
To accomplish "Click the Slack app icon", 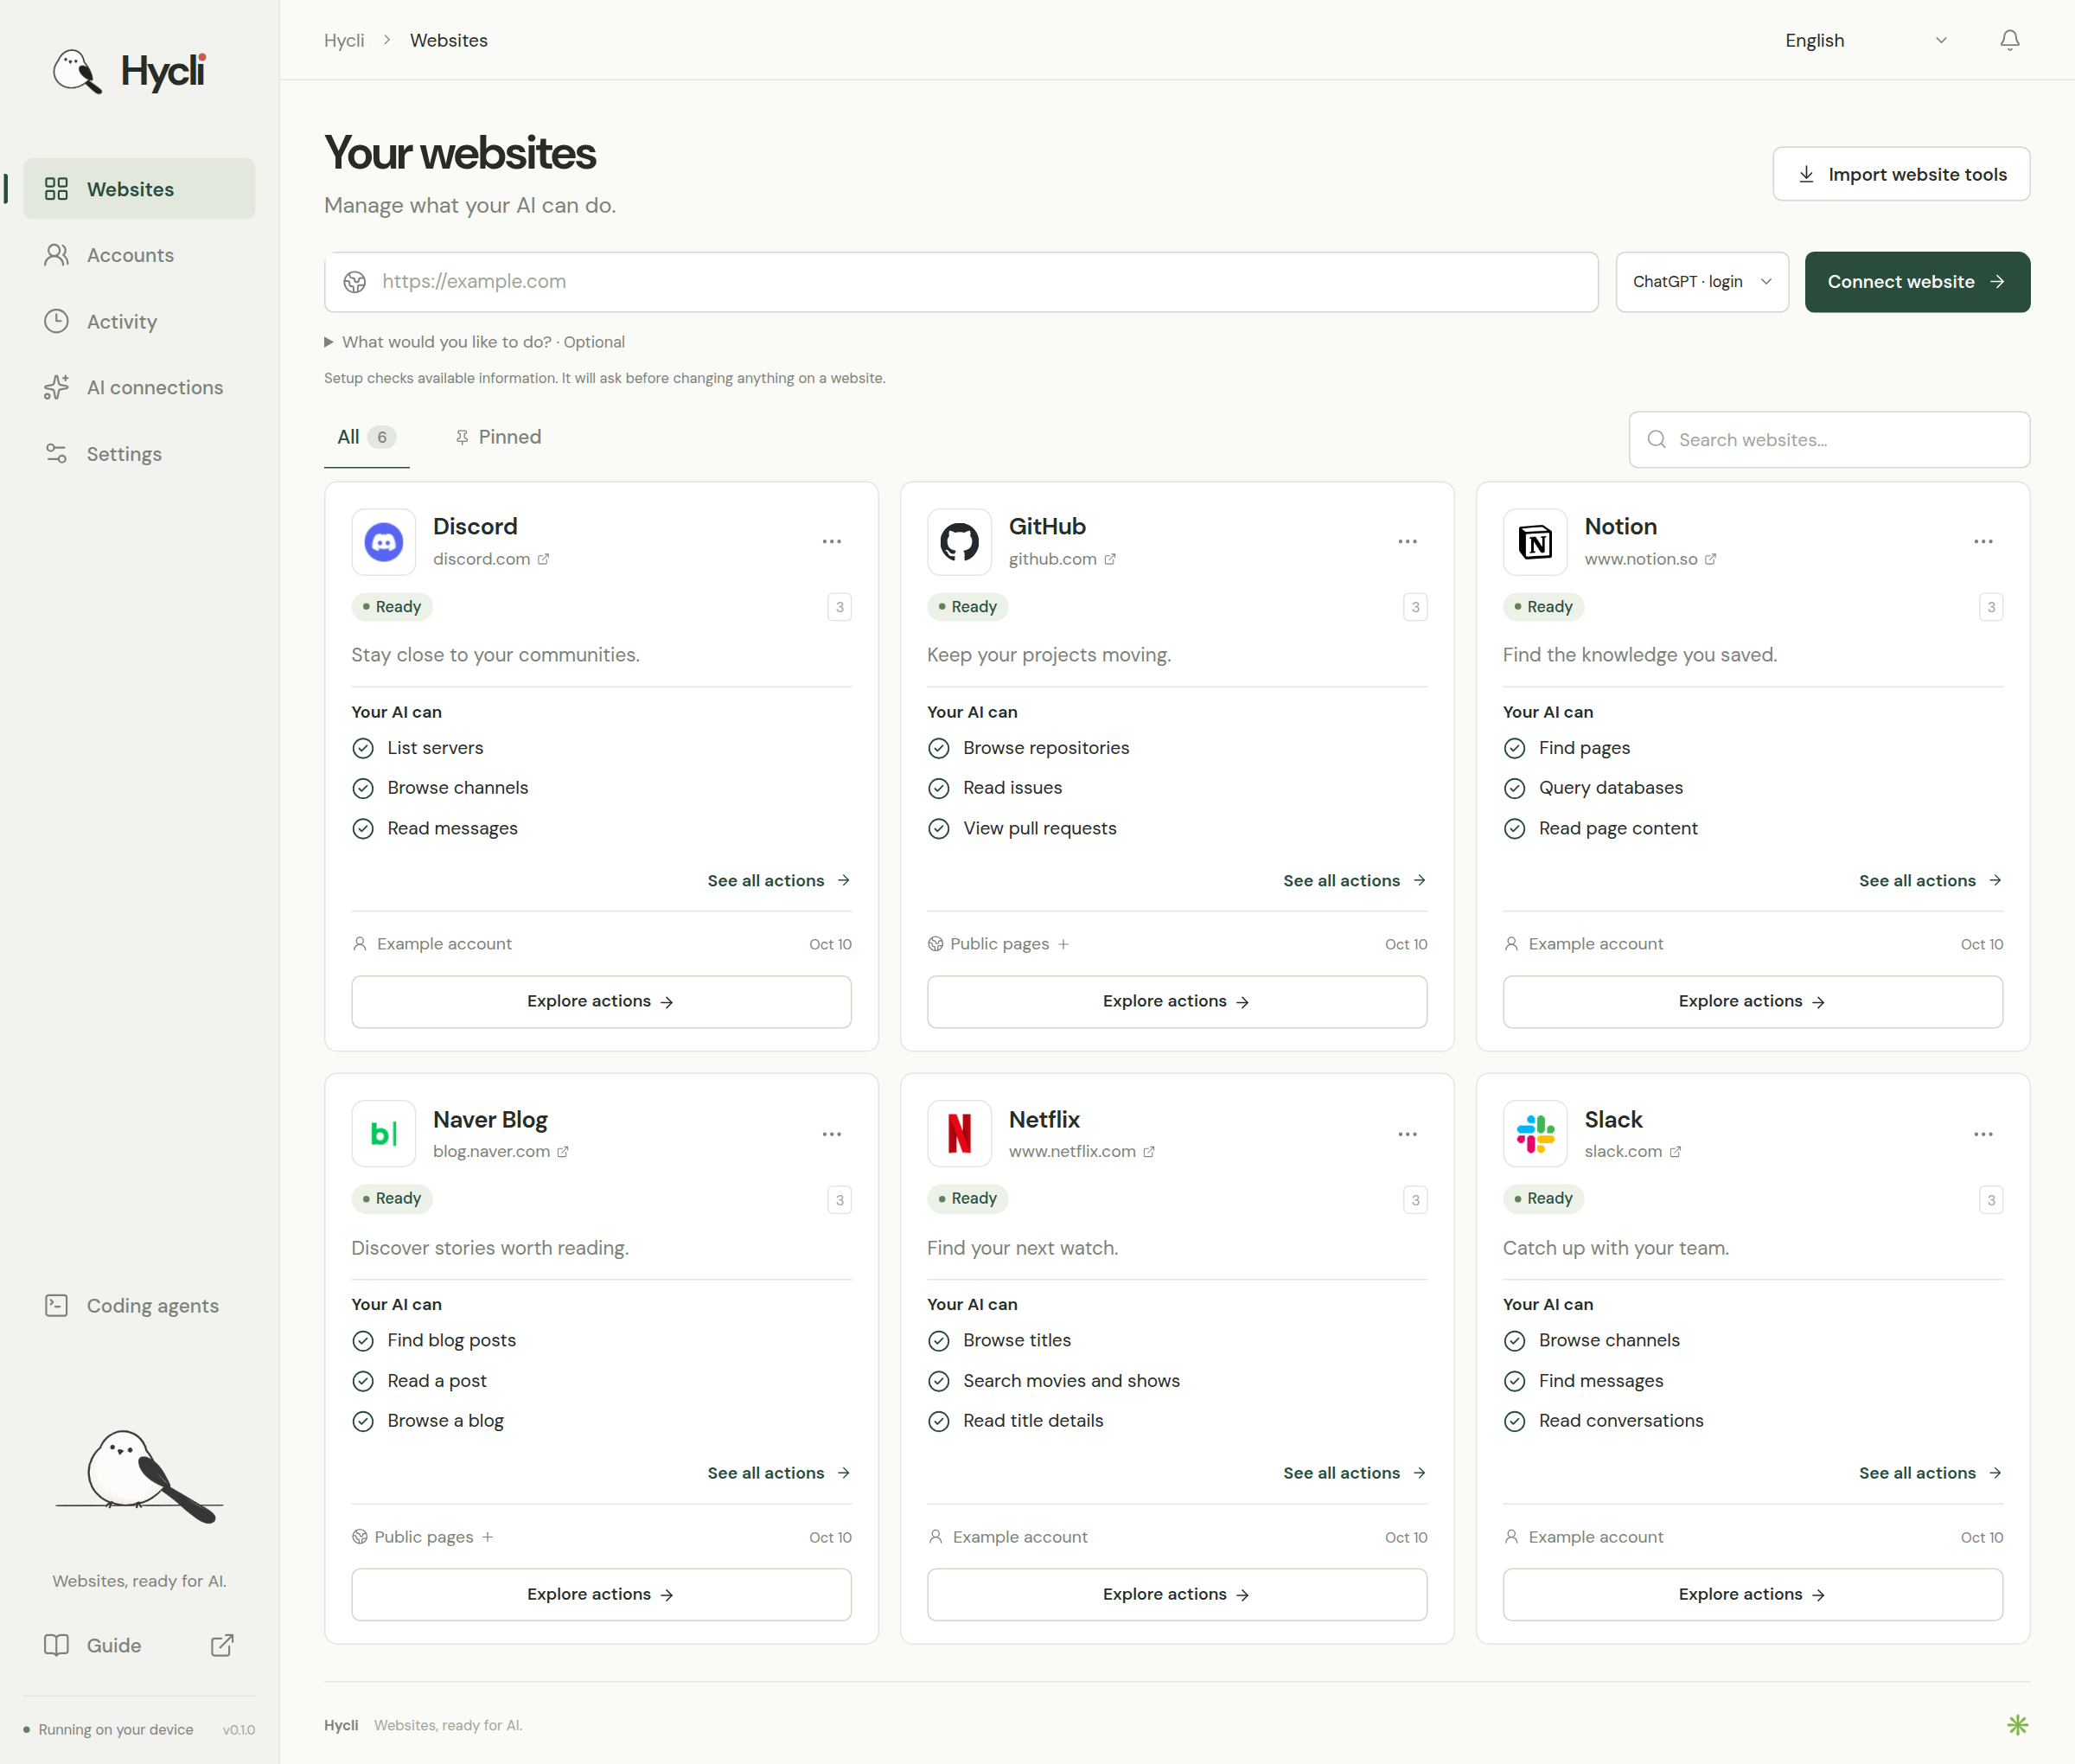I will click(1535, 1134).
